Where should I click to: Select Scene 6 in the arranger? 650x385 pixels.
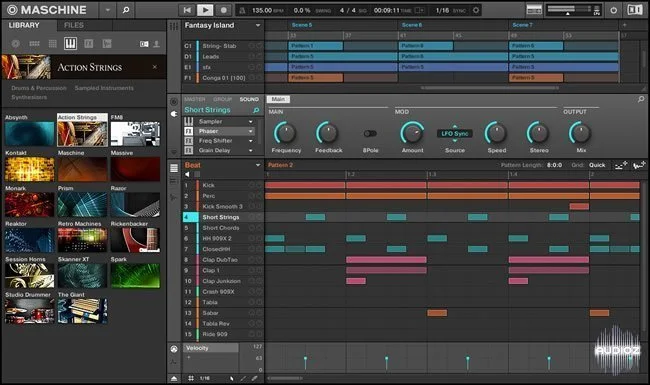tap(411, 25)
